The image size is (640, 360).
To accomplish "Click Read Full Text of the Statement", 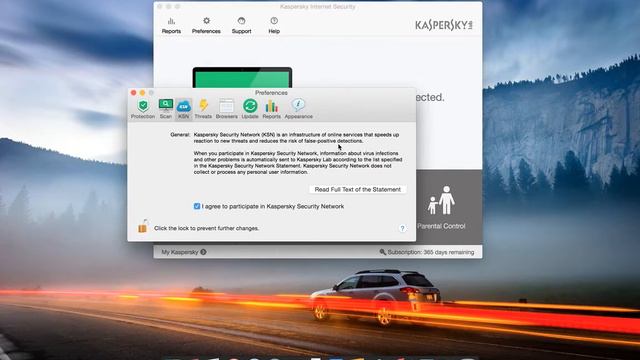I will (358, 189).
